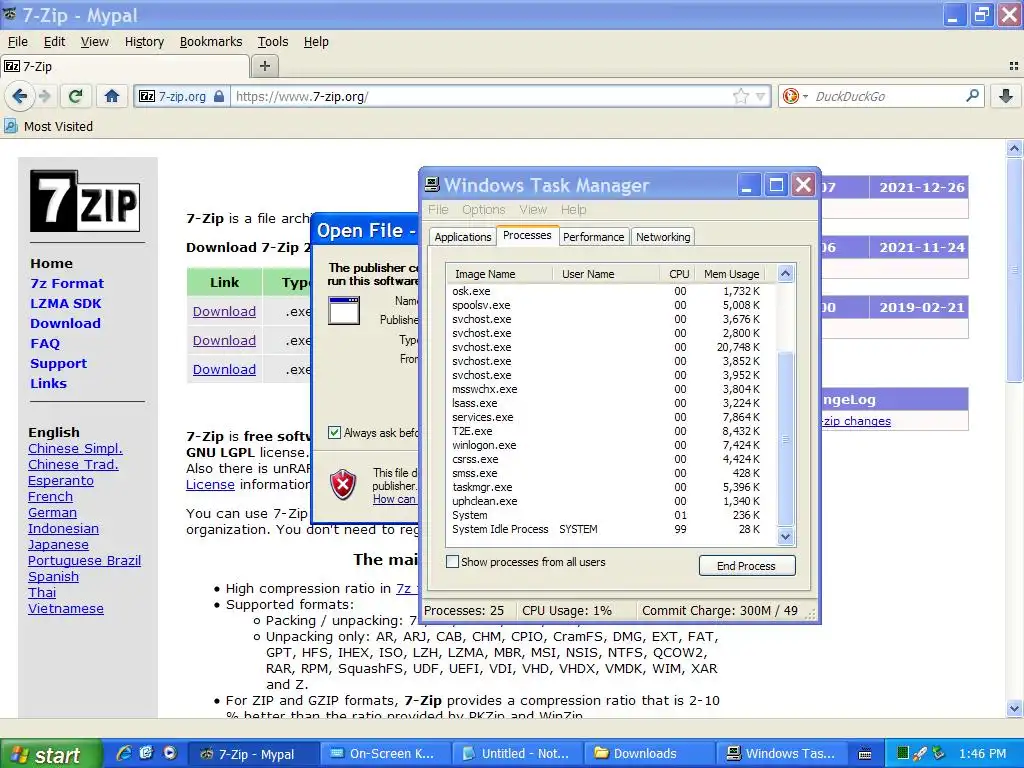
Task: Sort processes by Image Name column
Action: coord(500,274)
